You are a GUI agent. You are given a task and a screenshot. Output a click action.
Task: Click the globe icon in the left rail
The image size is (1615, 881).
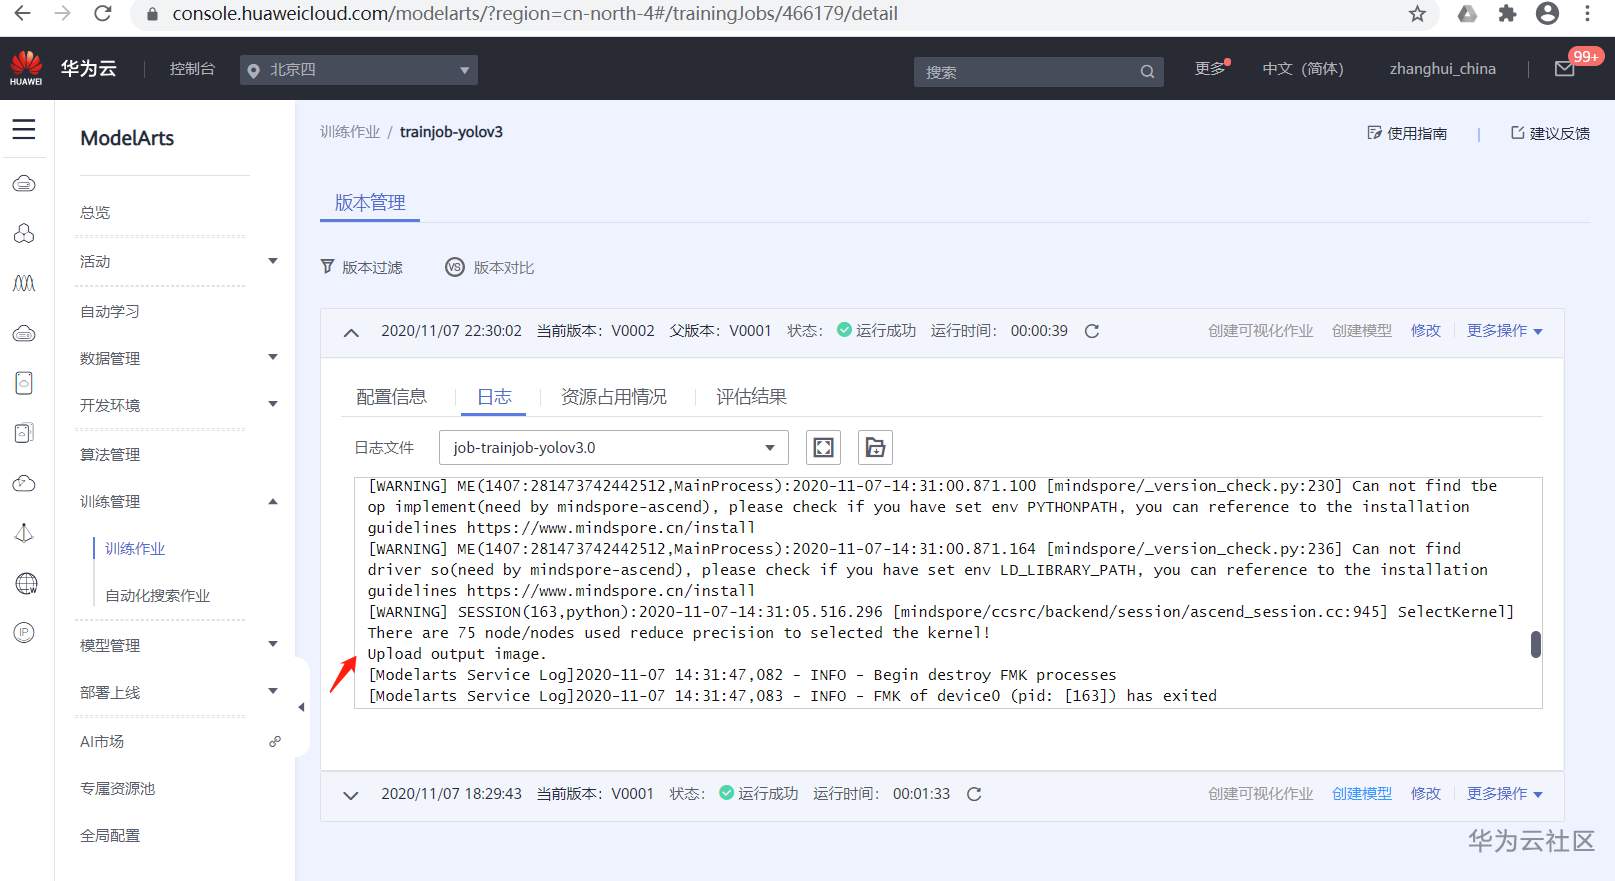tap(26, 583)
